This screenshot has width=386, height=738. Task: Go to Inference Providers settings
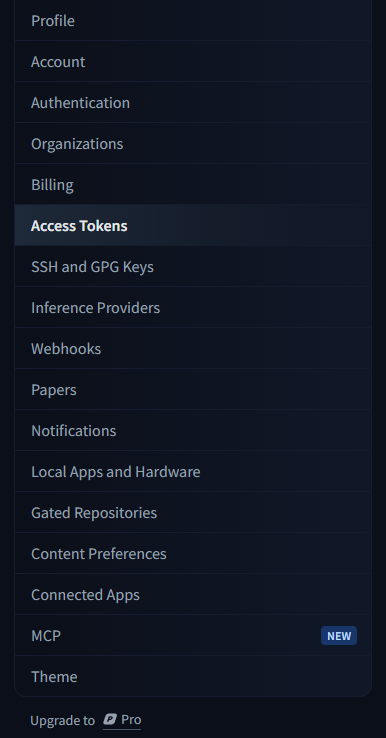193,307
